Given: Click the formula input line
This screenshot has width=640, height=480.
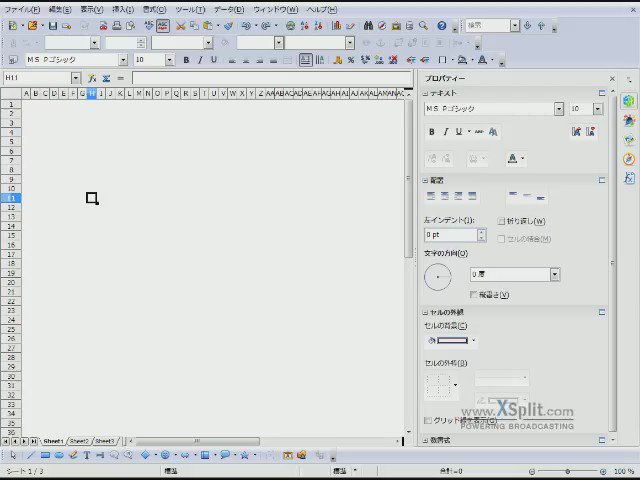Looking at the screenshot, I should [x=272, y=78].
